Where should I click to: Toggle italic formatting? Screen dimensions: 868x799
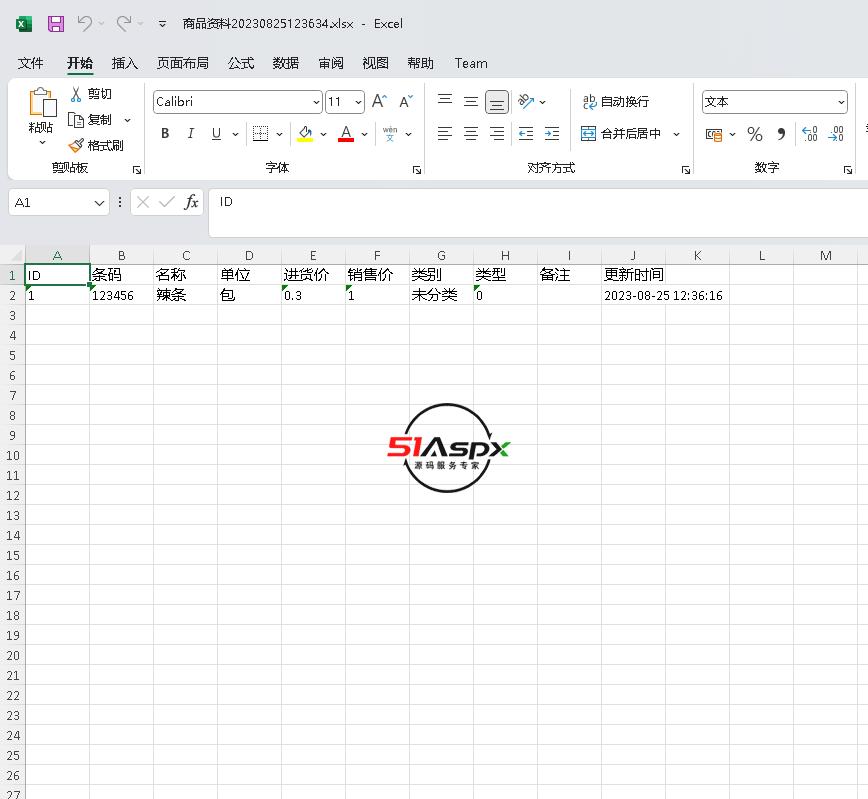(x=190, y=134)
